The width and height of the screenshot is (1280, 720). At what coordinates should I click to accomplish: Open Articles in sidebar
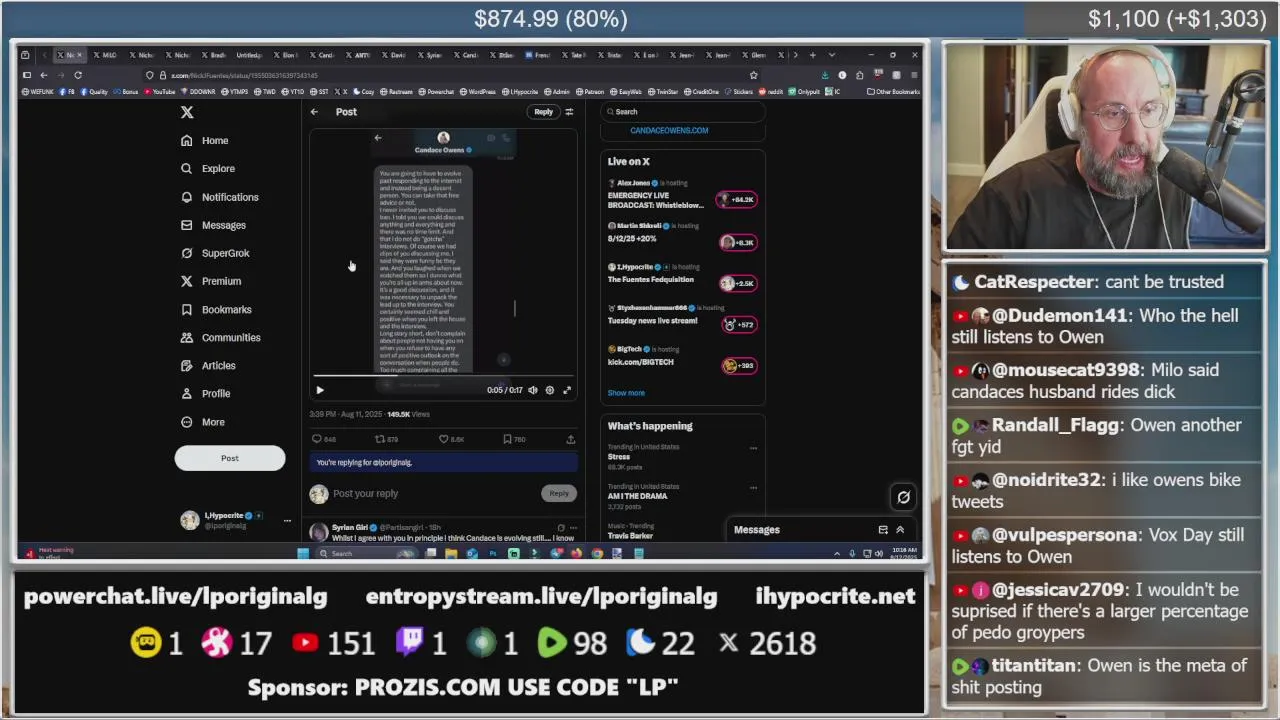(x=208, y=366)
